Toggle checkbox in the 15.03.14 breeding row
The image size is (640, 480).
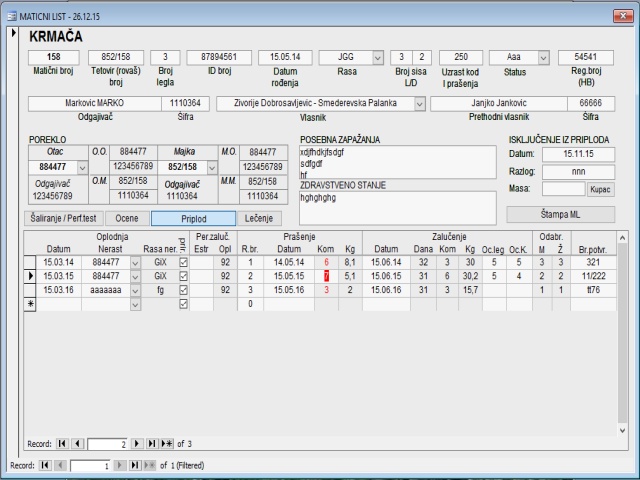[182, 262]
